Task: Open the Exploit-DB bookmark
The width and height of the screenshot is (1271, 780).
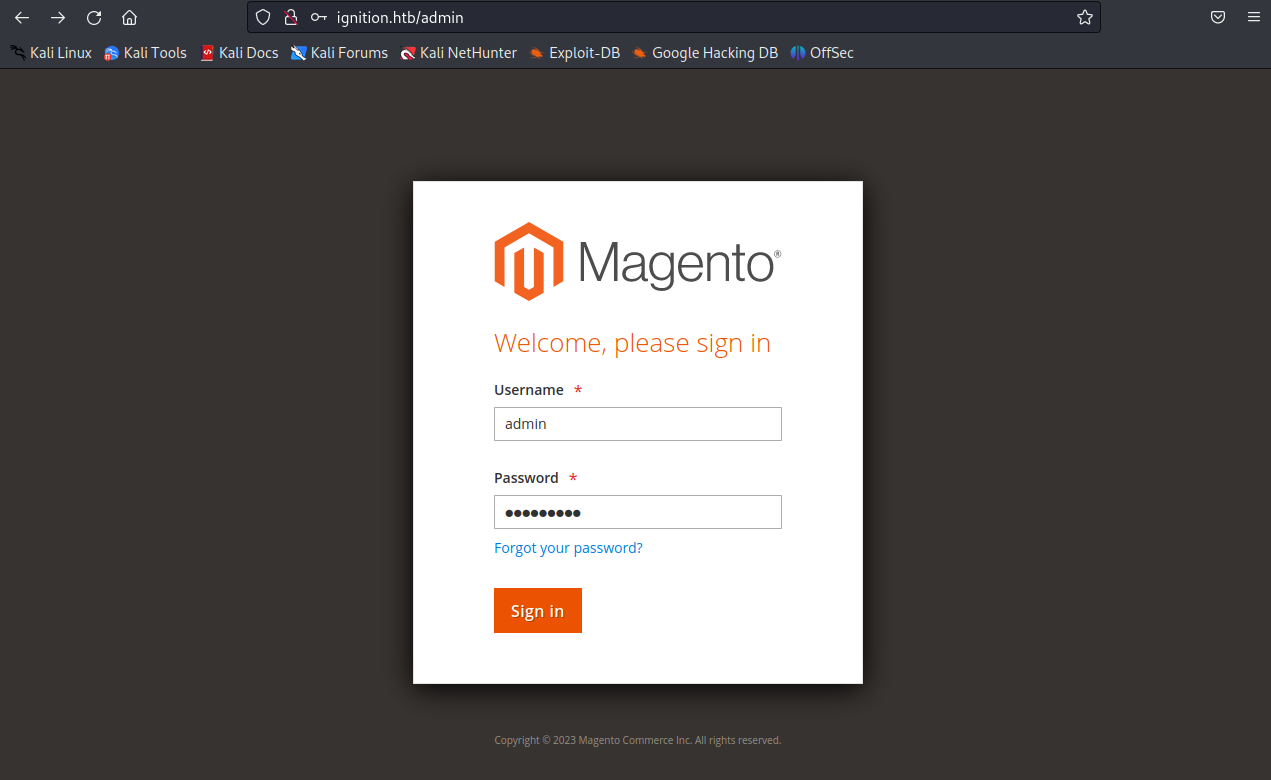Action: point(575,53)
